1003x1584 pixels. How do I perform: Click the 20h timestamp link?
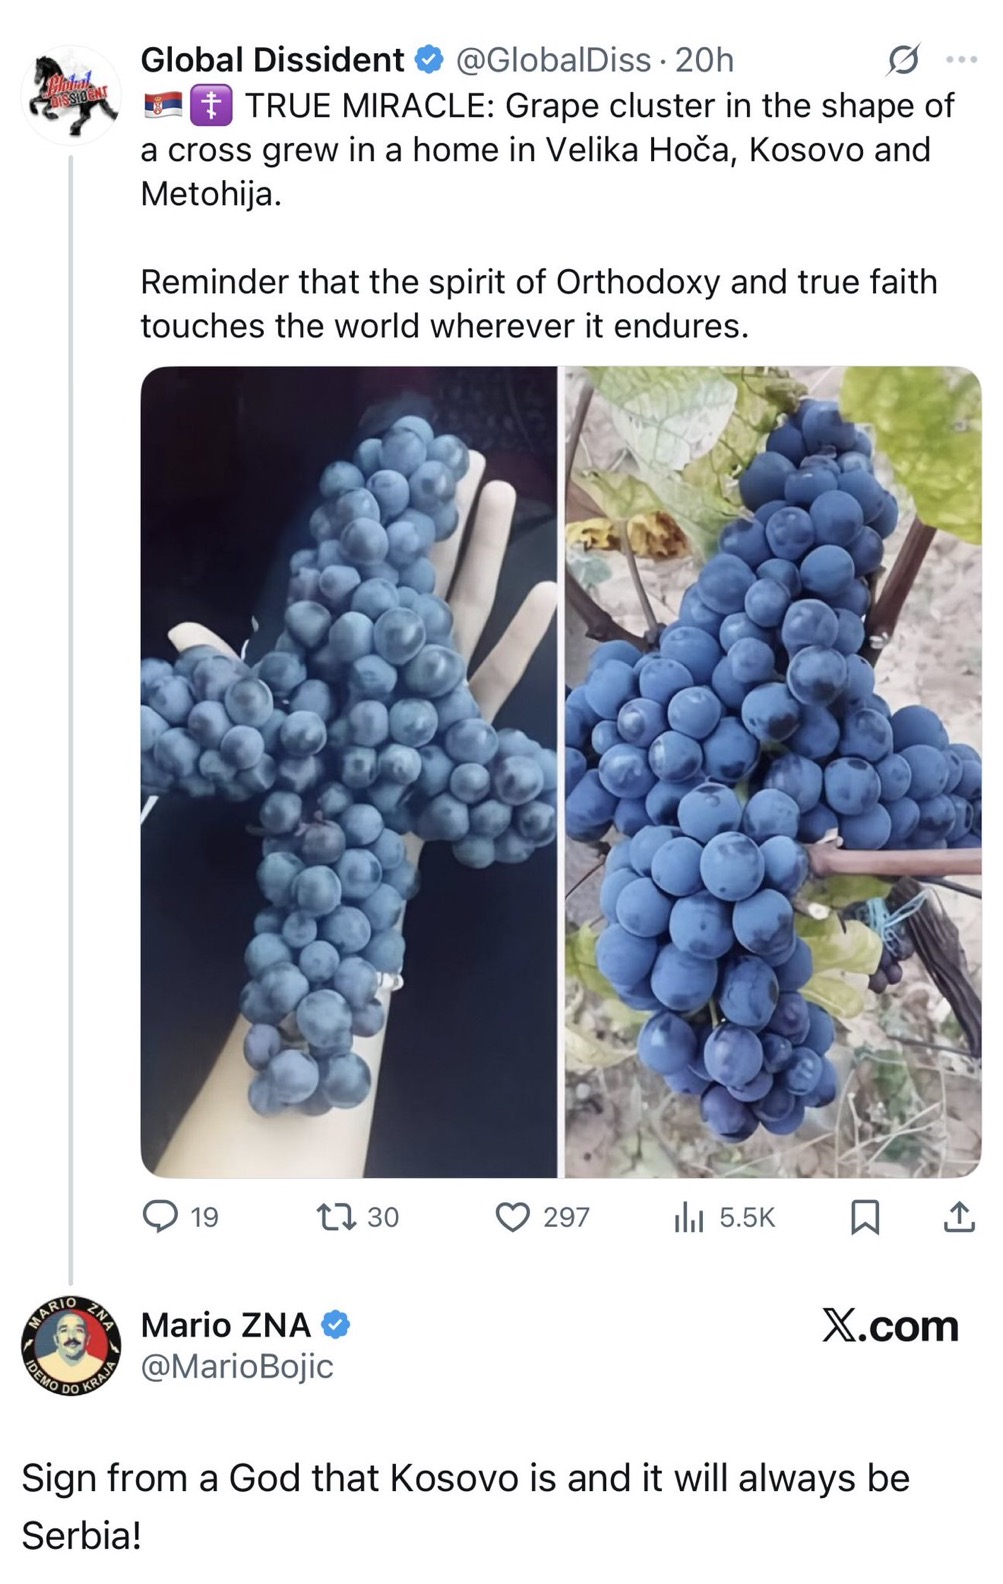(704, 60)
